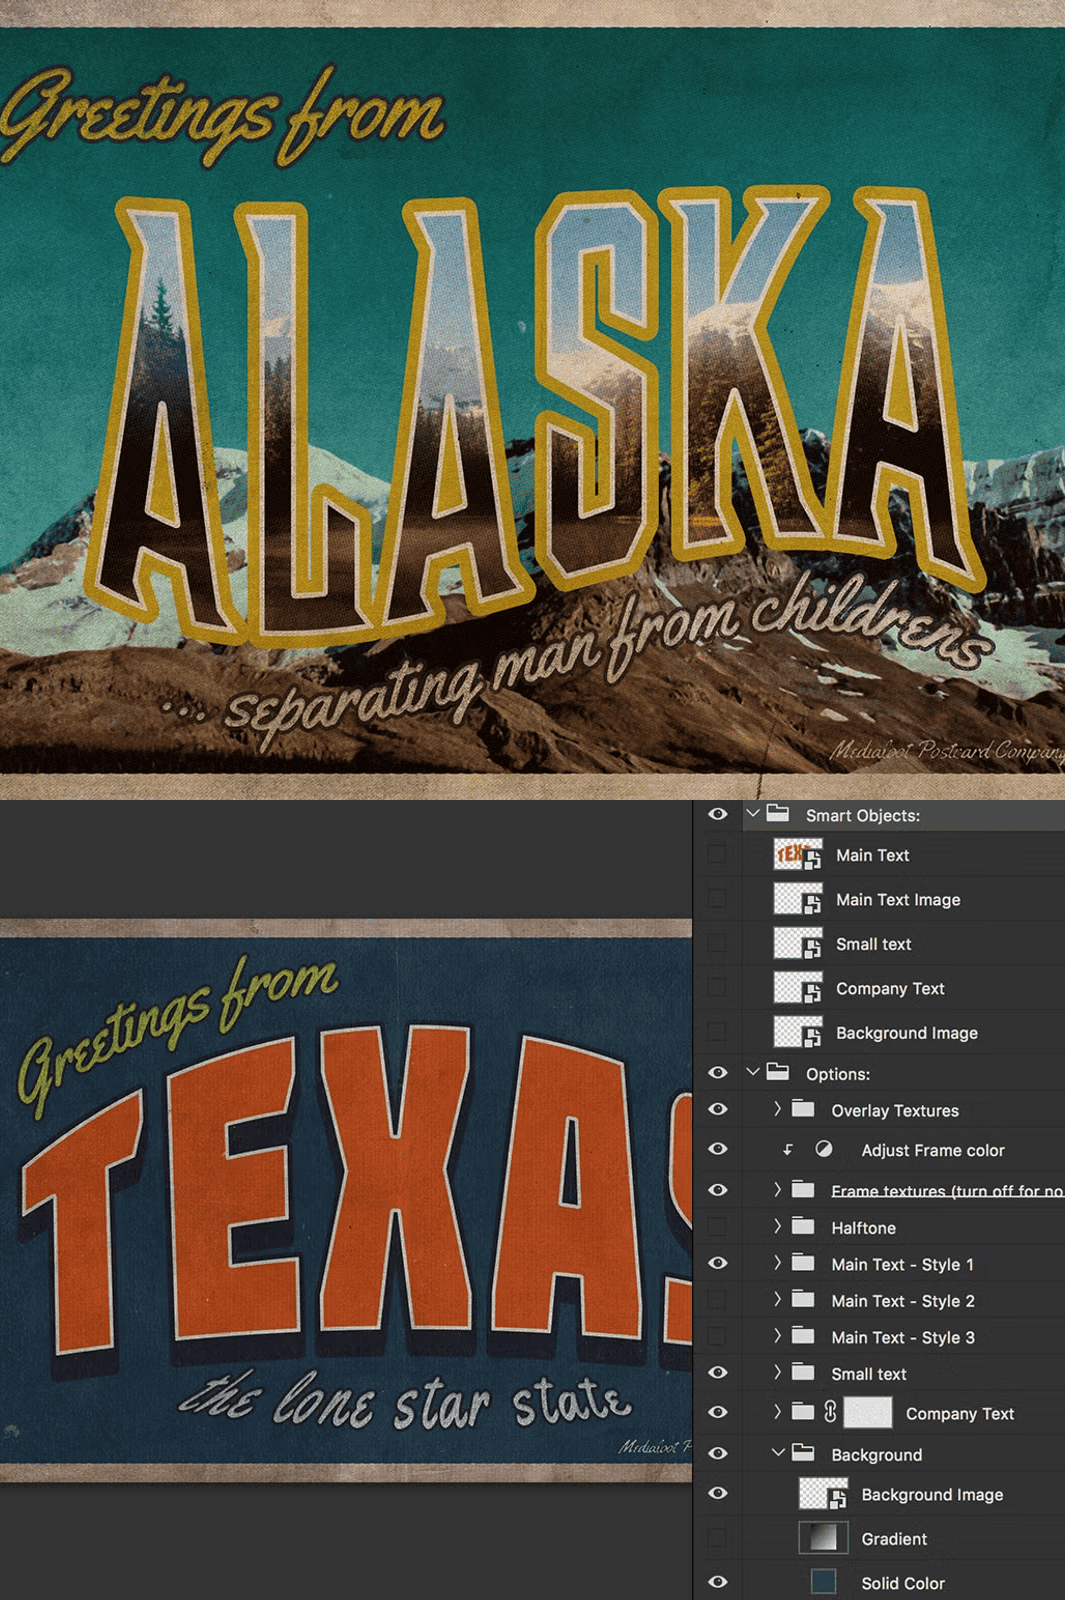
Task: Click the Solid Color layer's color swatch
Action: [823, 1582]
